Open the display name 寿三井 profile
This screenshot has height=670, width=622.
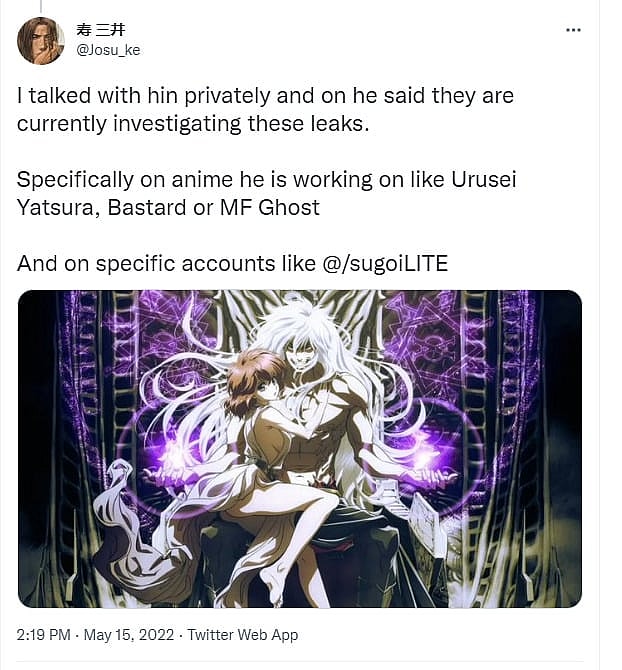pyautogui.click(x=101, y=30)
